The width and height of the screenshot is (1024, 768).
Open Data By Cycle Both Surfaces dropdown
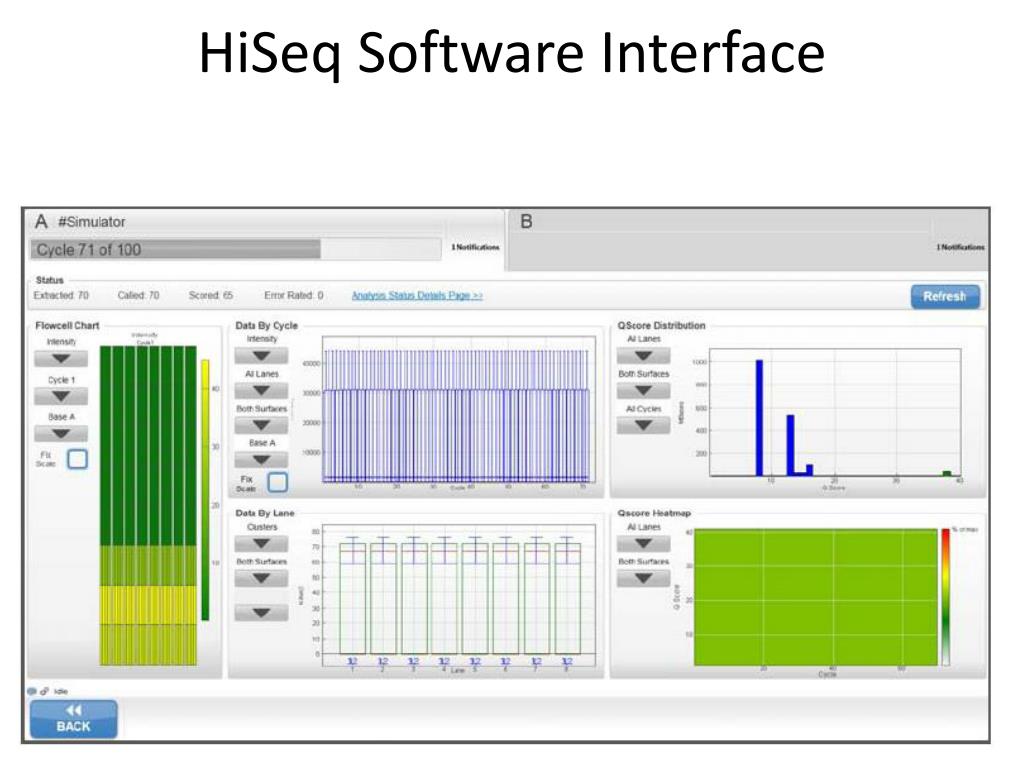pyautogui.click(x=261, y=425)
